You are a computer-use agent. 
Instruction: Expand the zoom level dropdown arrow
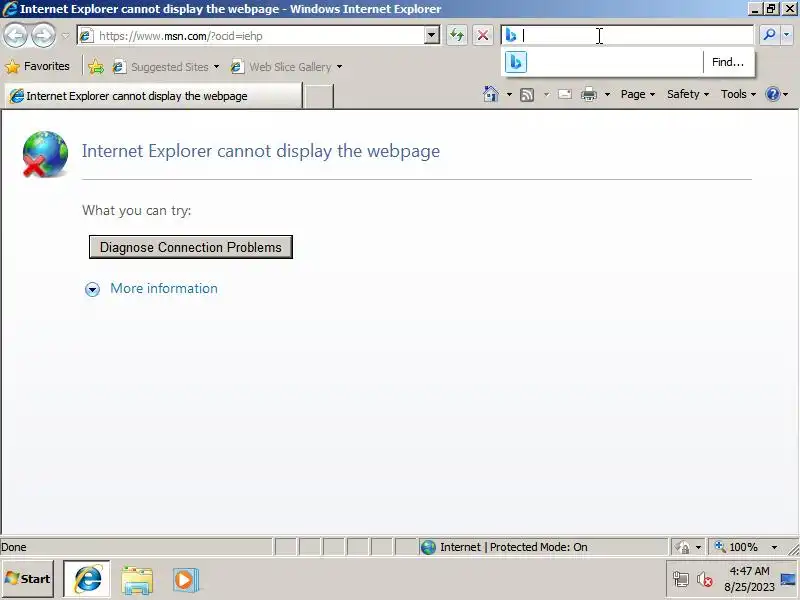pyautogui.click(x=774, y=547)
